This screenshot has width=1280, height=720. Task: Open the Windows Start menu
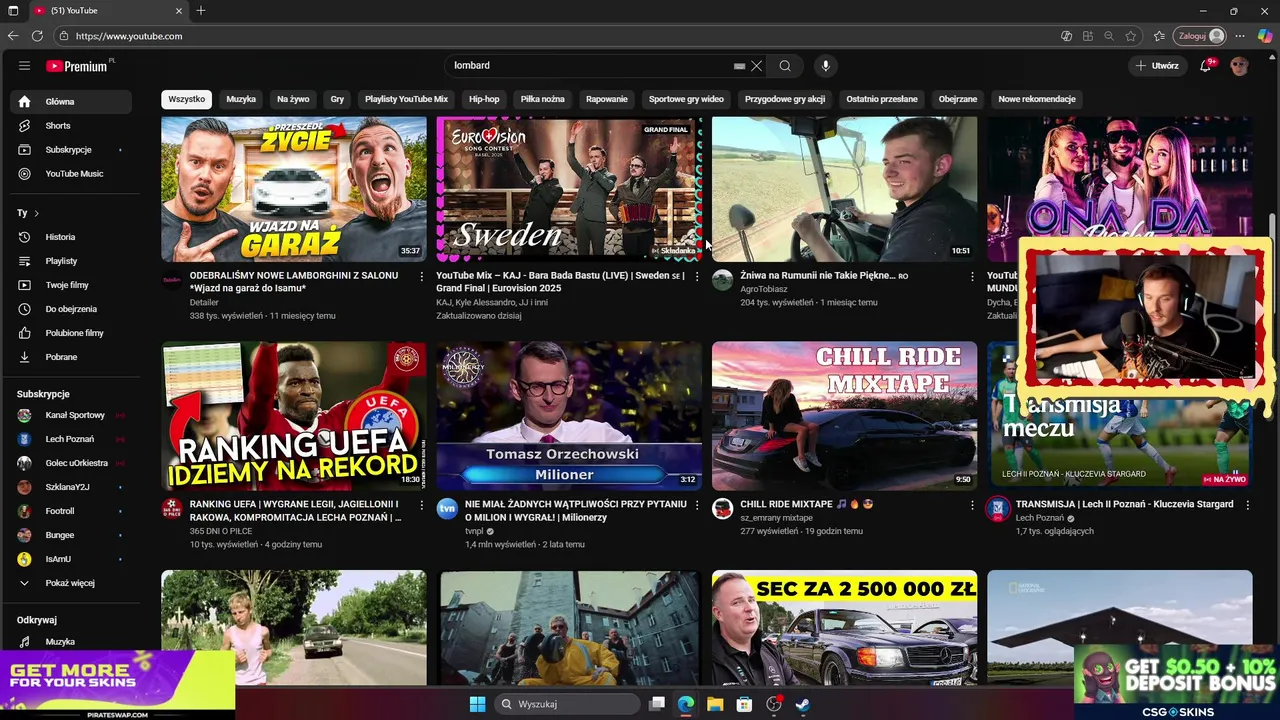(477, 704)
